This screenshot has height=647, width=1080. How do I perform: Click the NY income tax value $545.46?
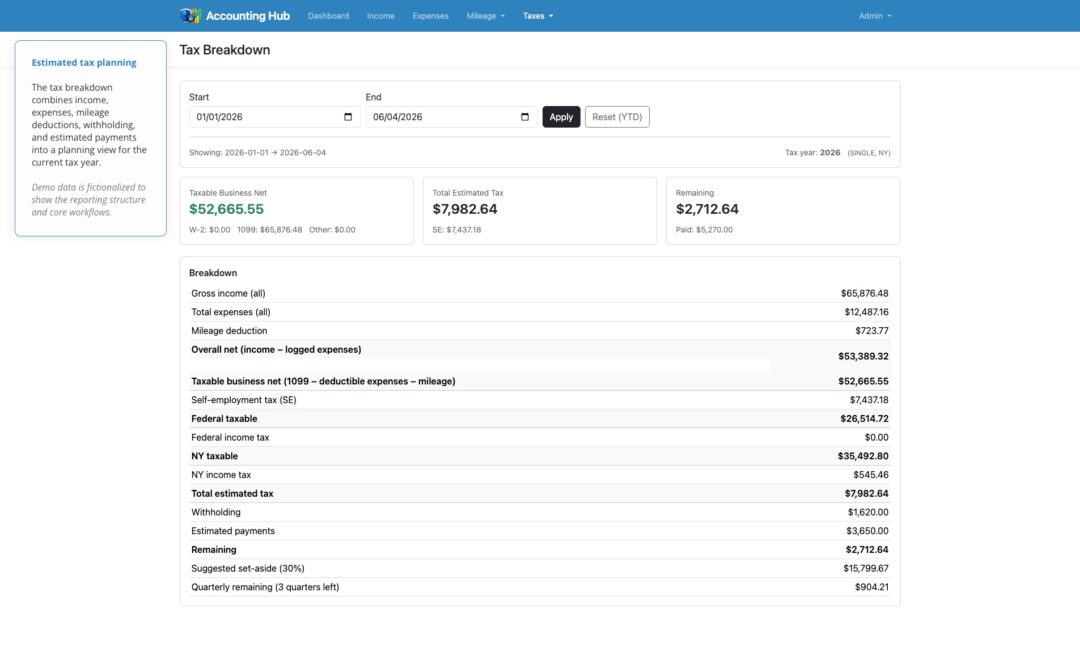(x=871, y=475)
